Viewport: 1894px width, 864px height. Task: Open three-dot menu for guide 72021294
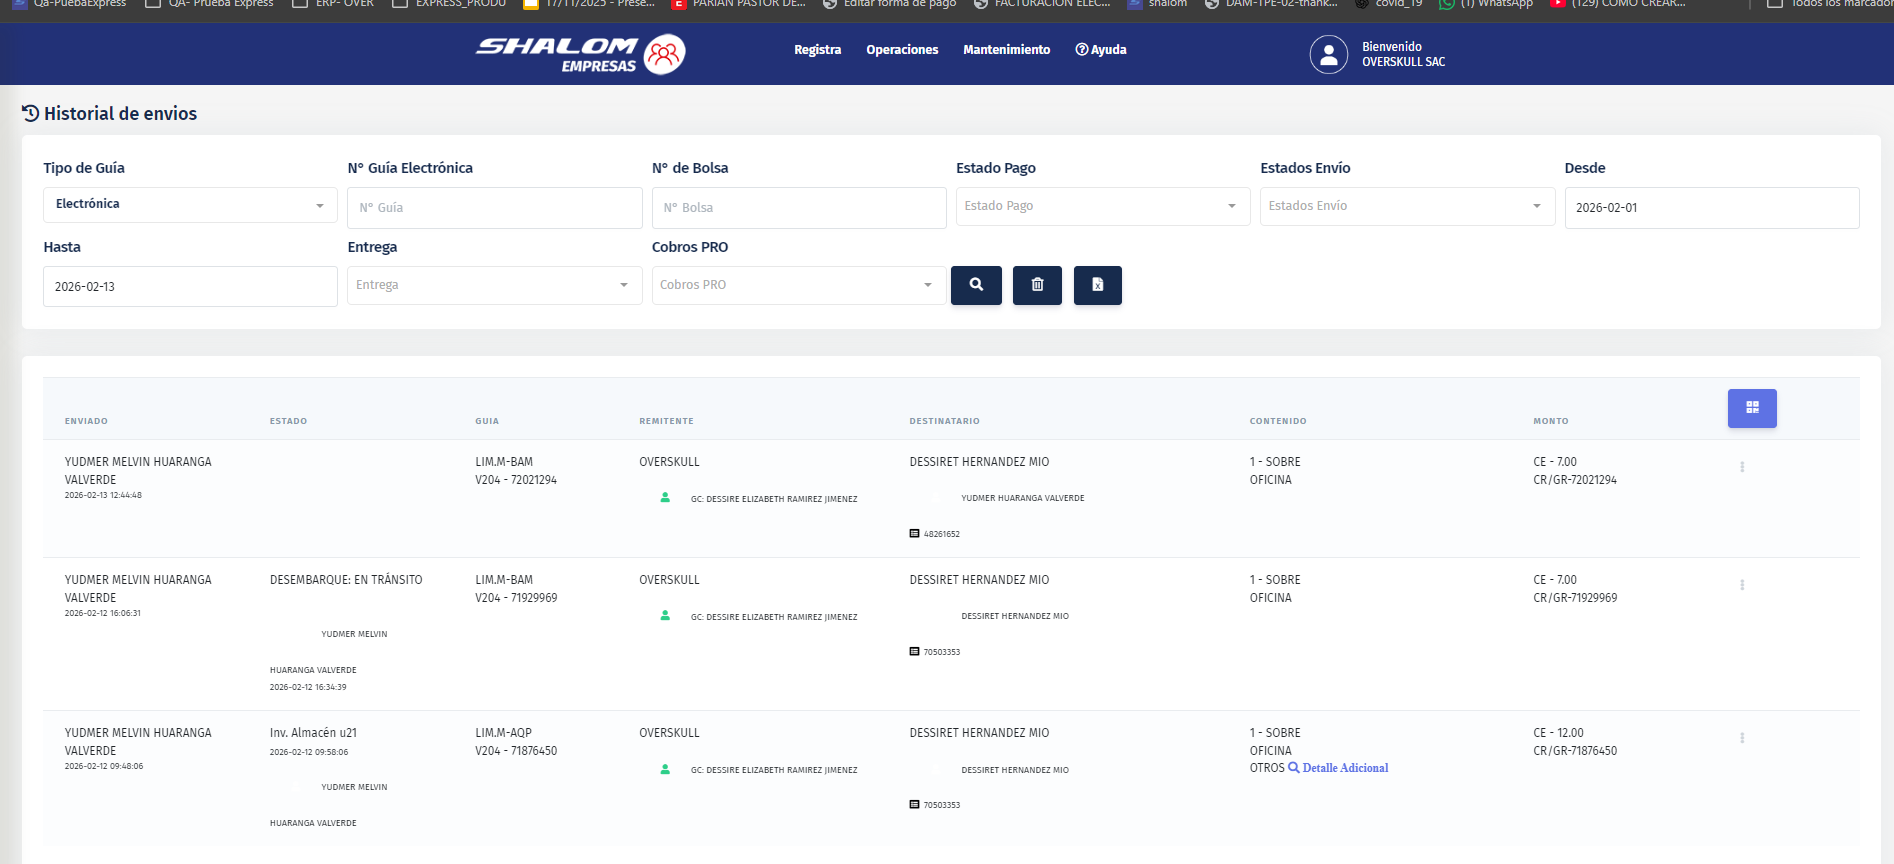click(1741, 467)
